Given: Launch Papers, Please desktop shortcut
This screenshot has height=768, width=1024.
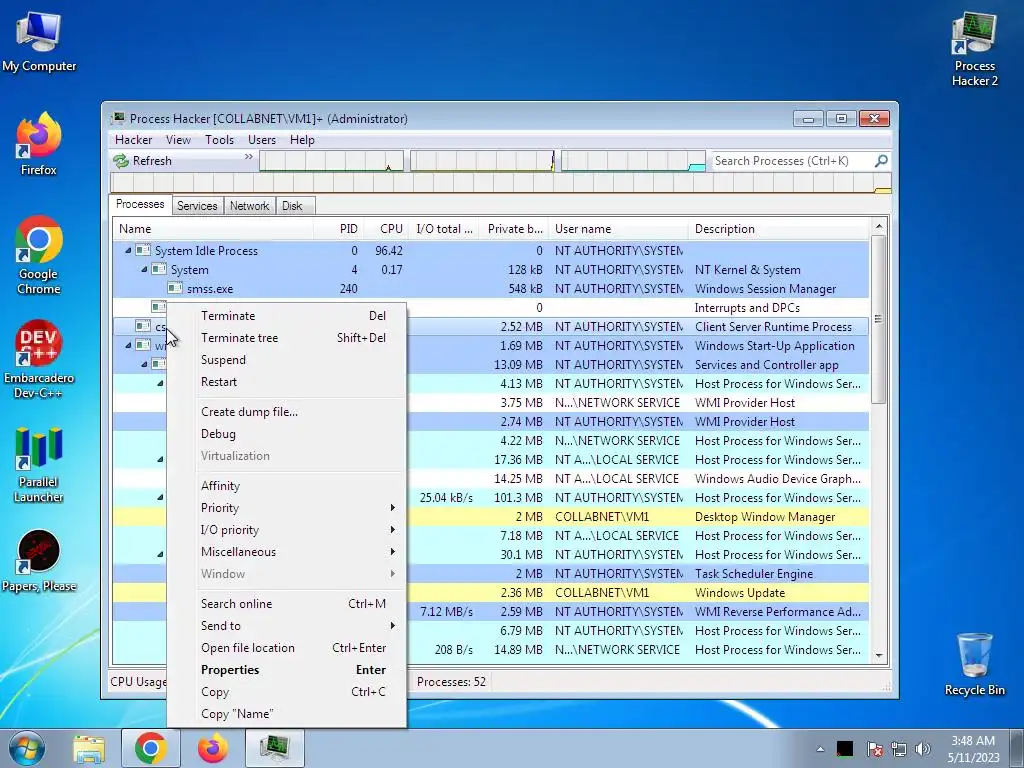Looking at the screenshot, I should 39,561.
